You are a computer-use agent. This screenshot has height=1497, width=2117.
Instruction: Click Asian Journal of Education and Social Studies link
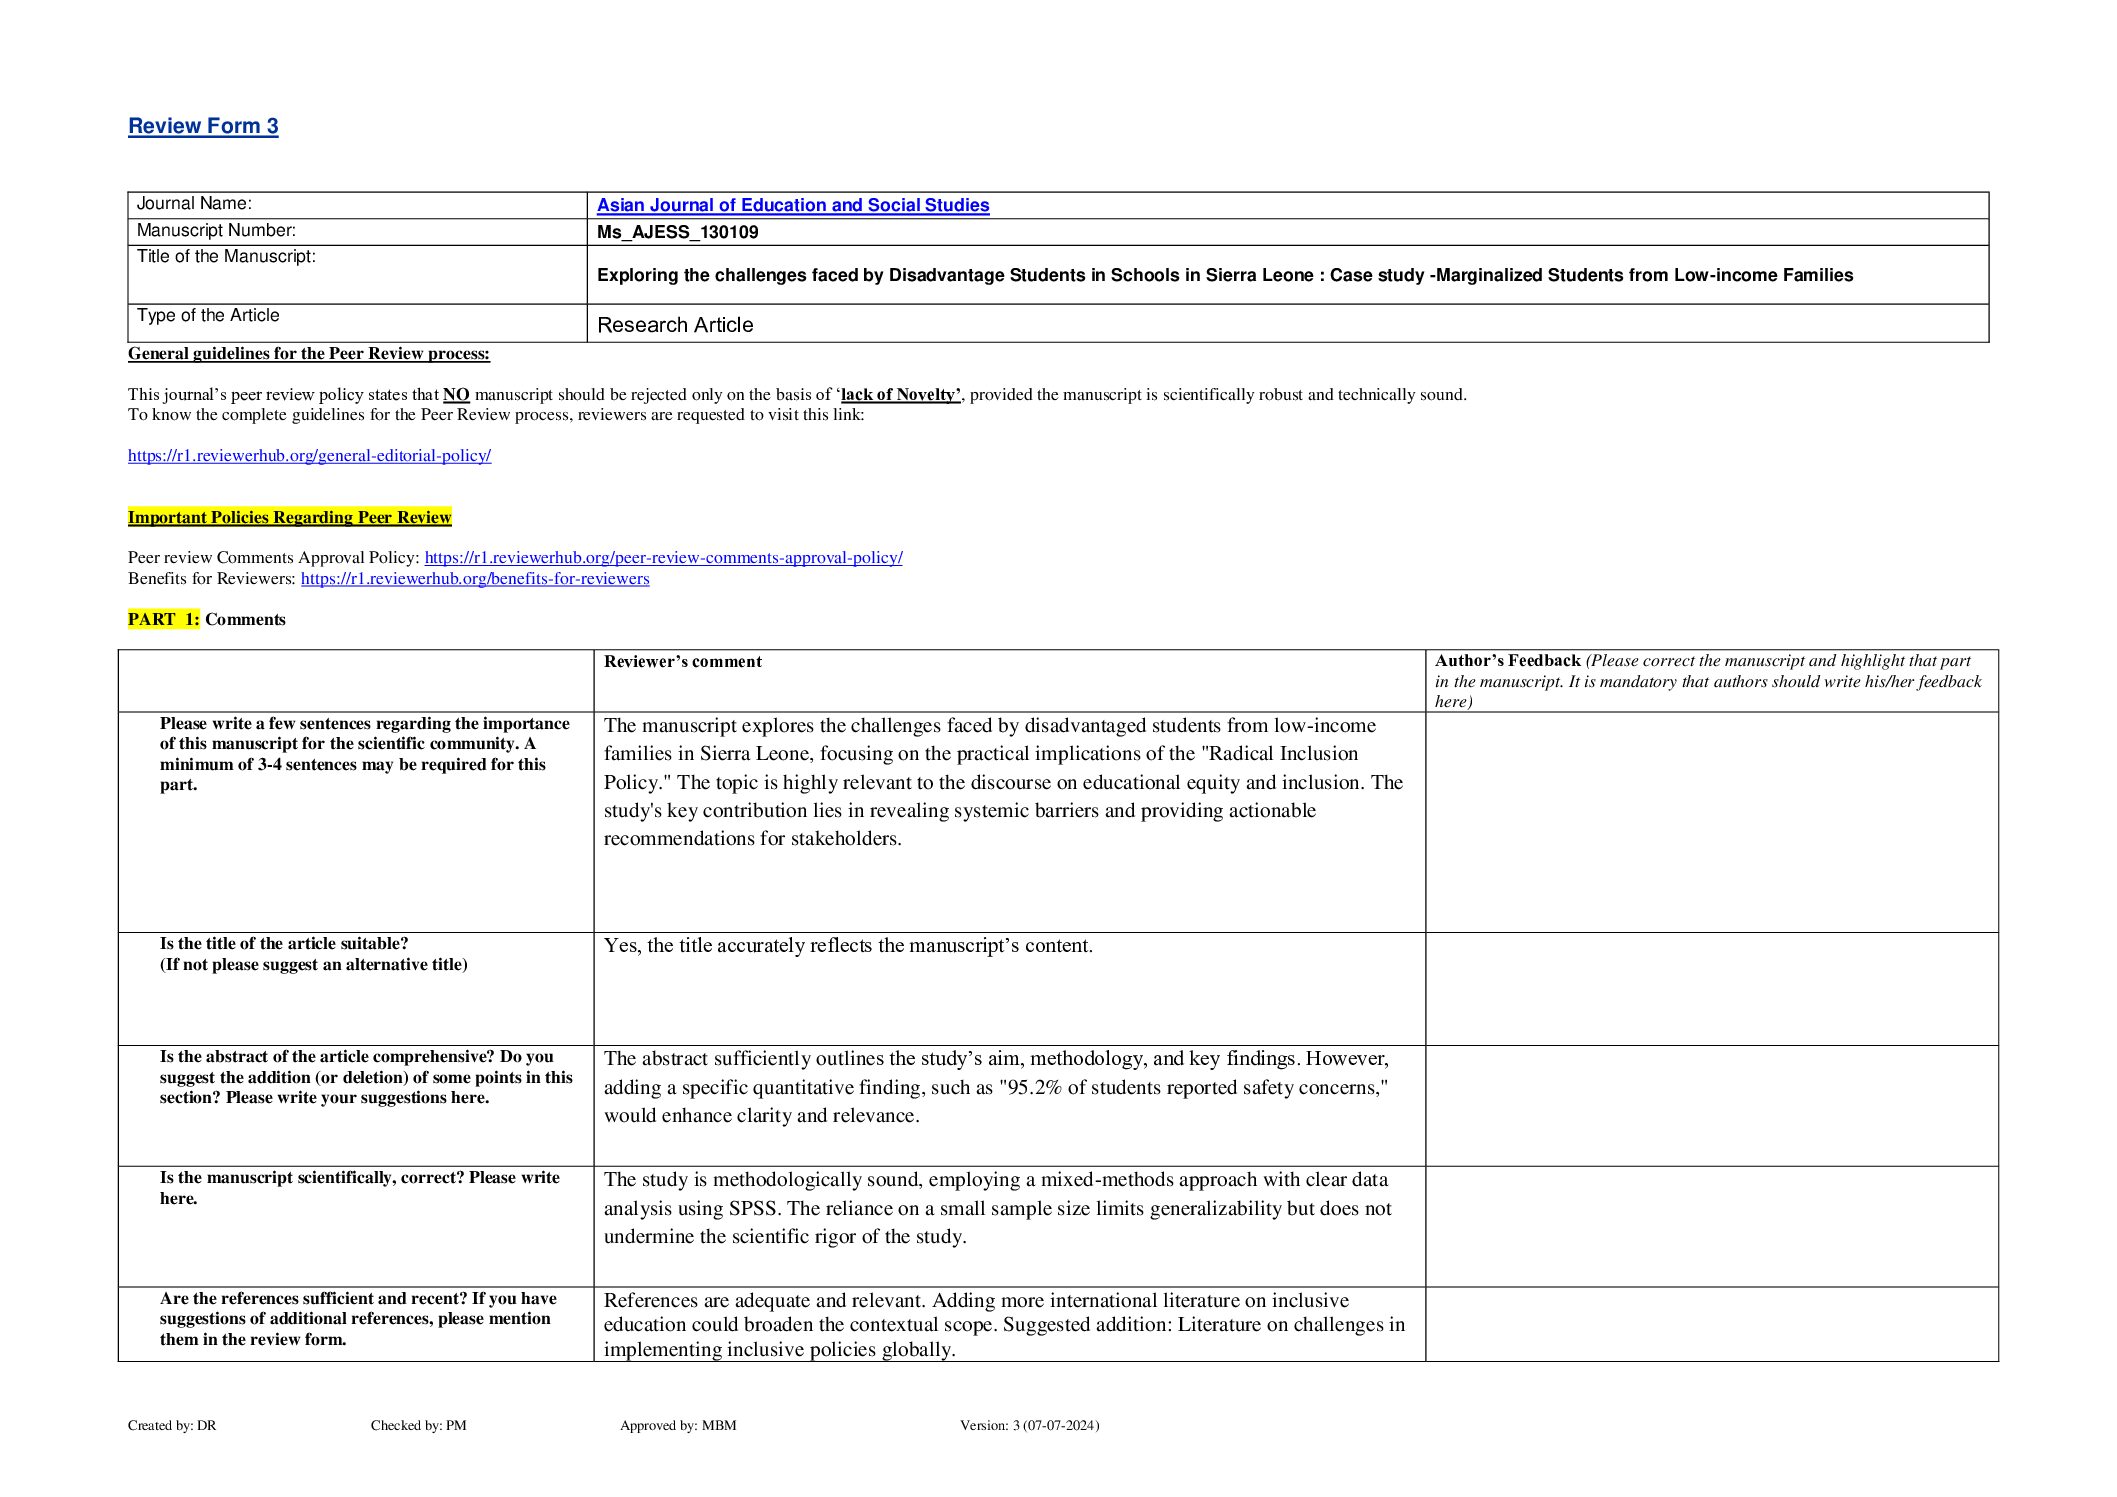[792, 205]
